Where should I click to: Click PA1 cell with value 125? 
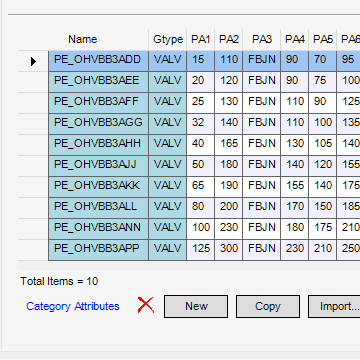tap(201, 250)
